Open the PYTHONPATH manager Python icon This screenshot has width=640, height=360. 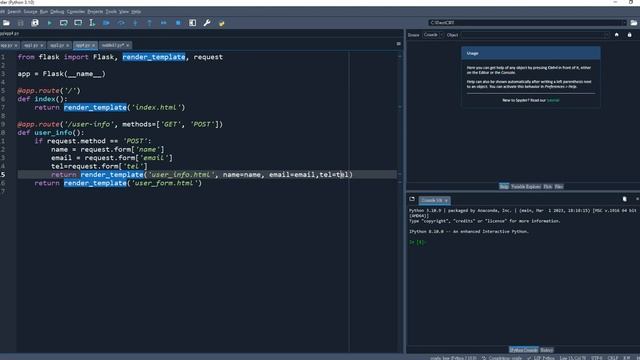point(222,23)
